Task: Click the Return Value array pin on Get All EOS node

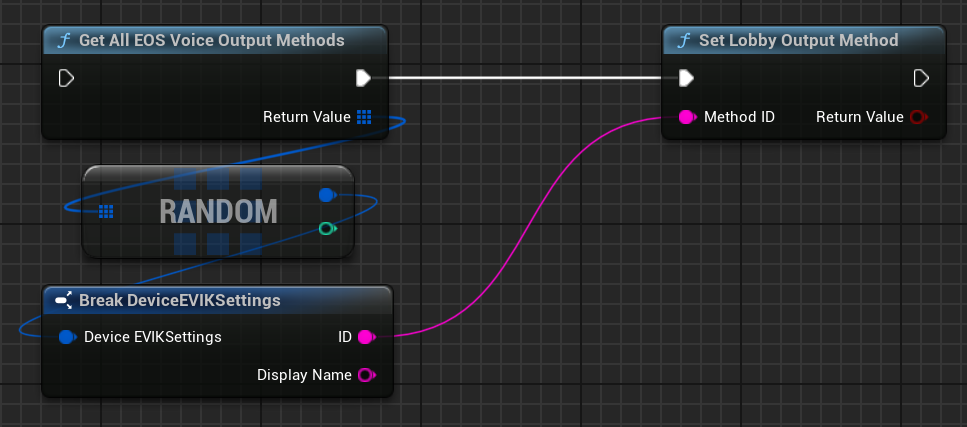Action: tap(364, 117)
